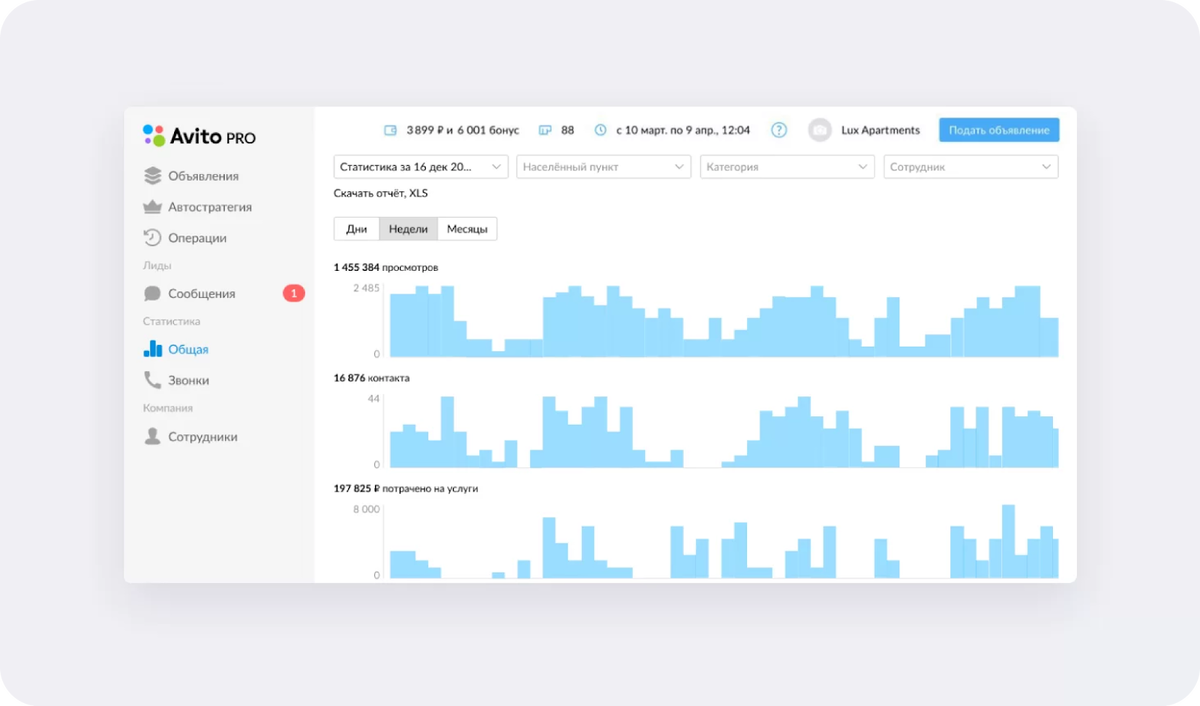The image size is (1200, 706).
Task: Download report via Скачать отчёт, XLS
Action: [381, 193]
